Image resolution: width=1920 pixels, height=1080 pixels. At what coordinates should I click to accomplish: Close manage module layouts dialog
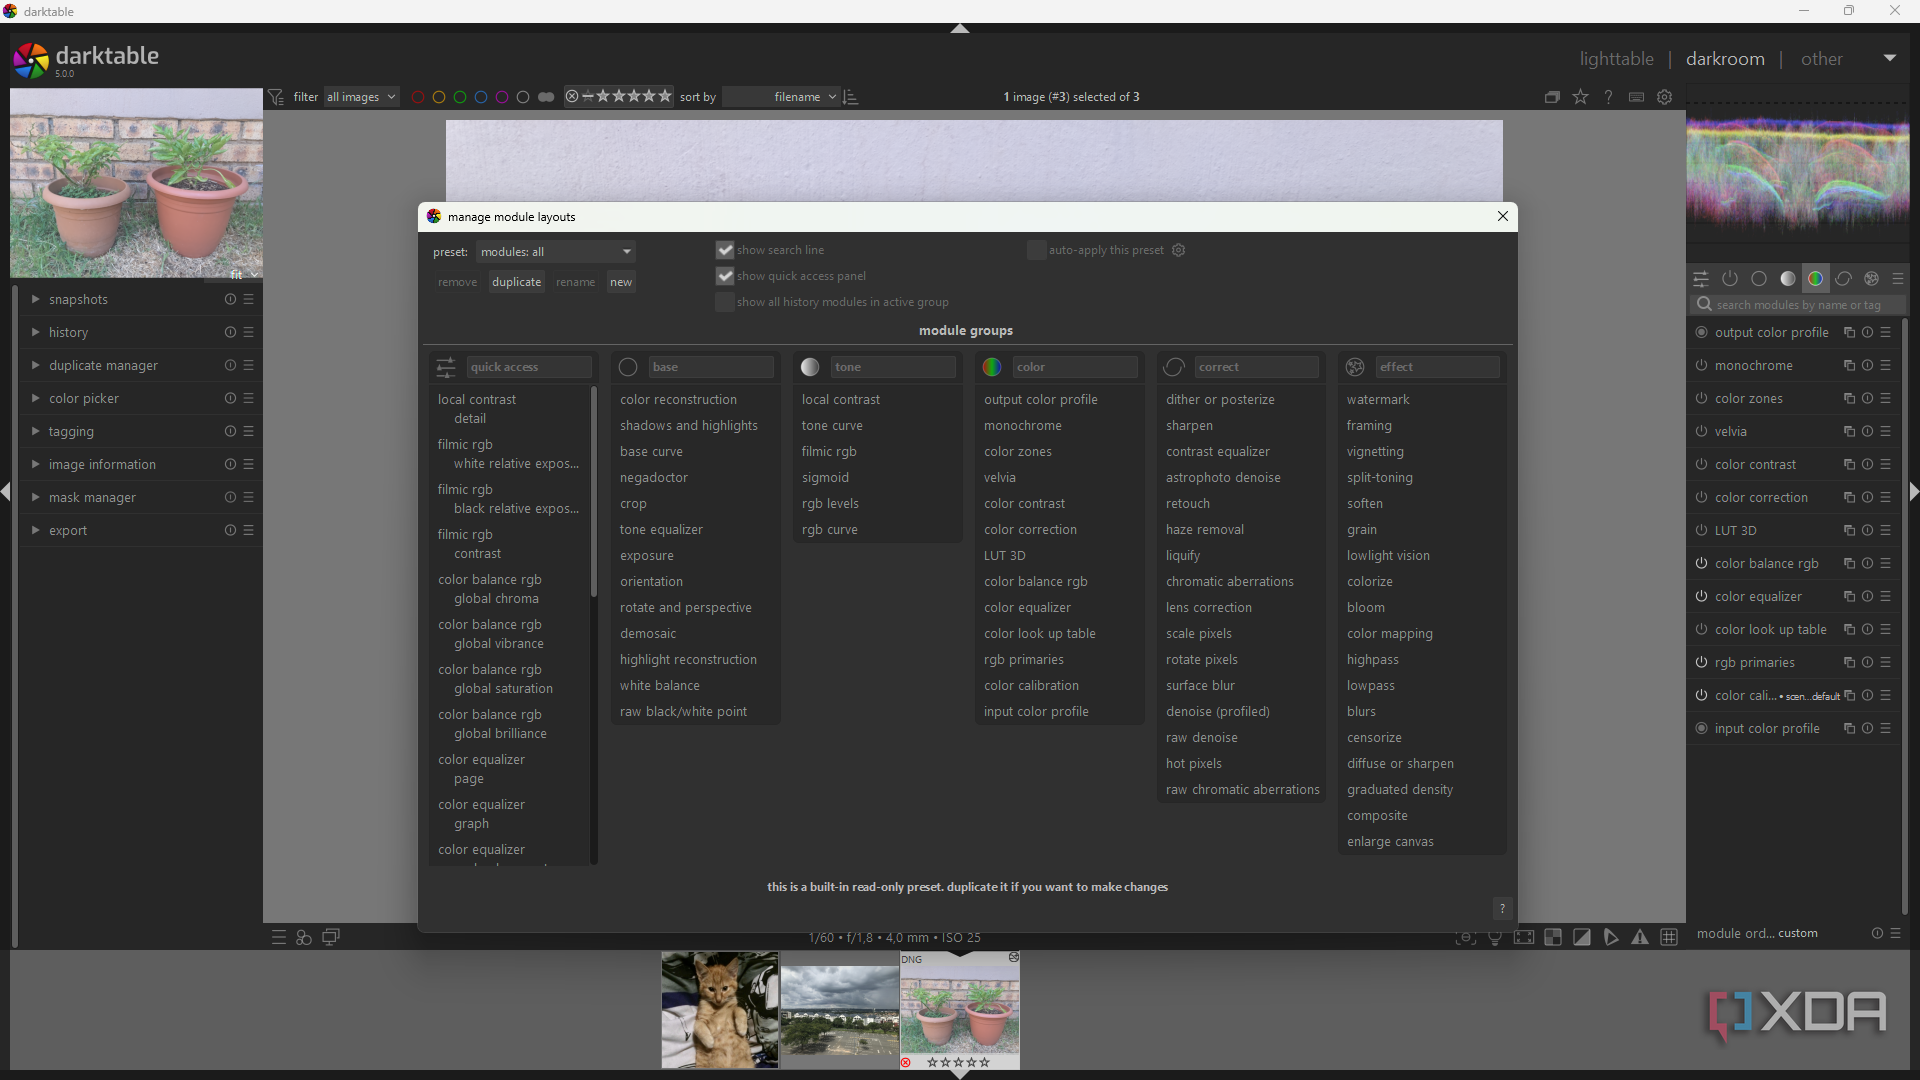[1502, 216]
